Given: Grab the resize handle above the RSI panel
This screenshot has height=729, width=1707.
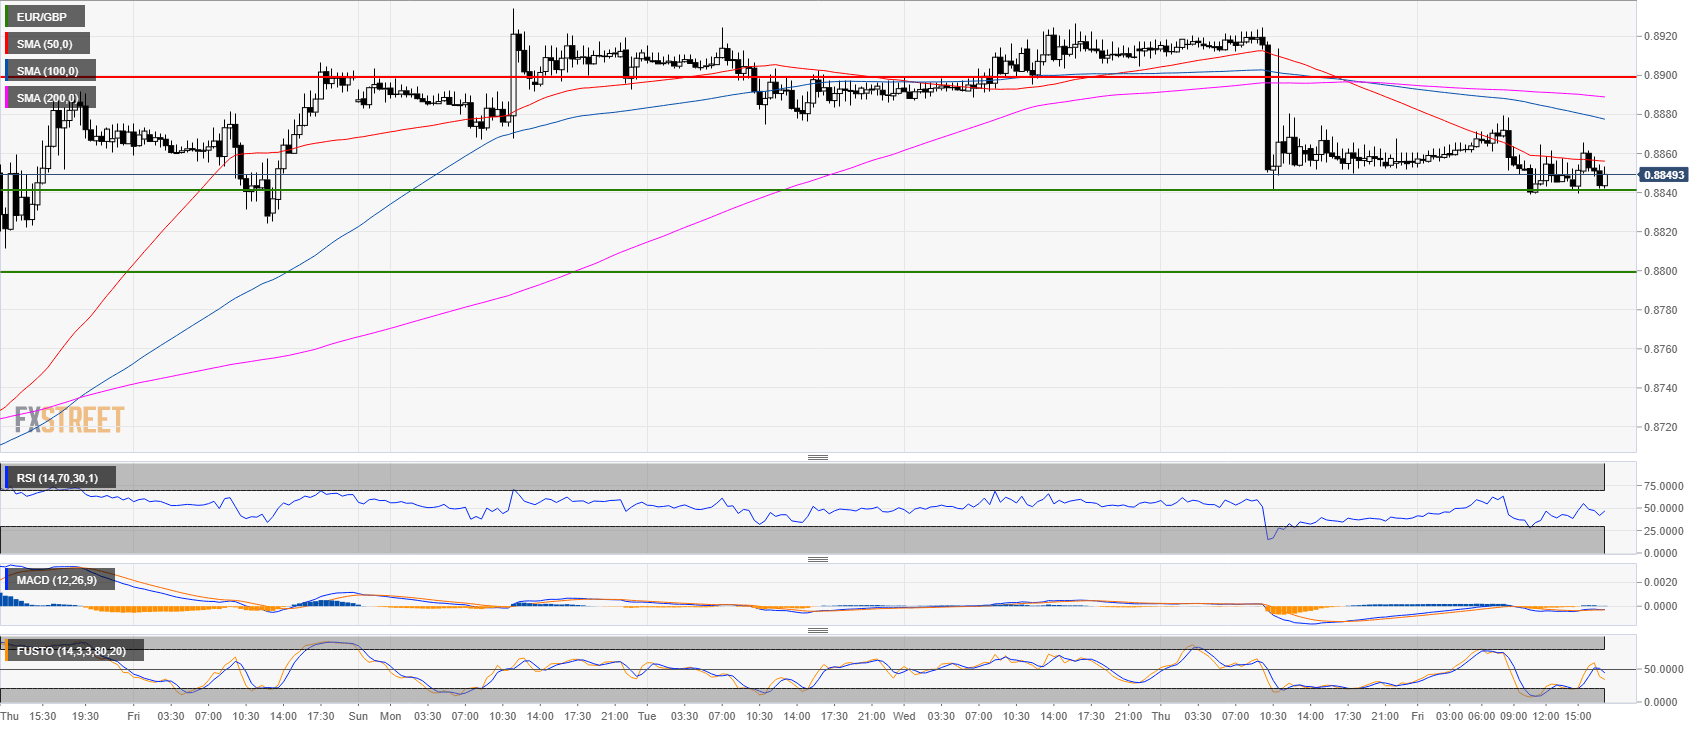Looking at the screenshot, I should pos(817,457).
